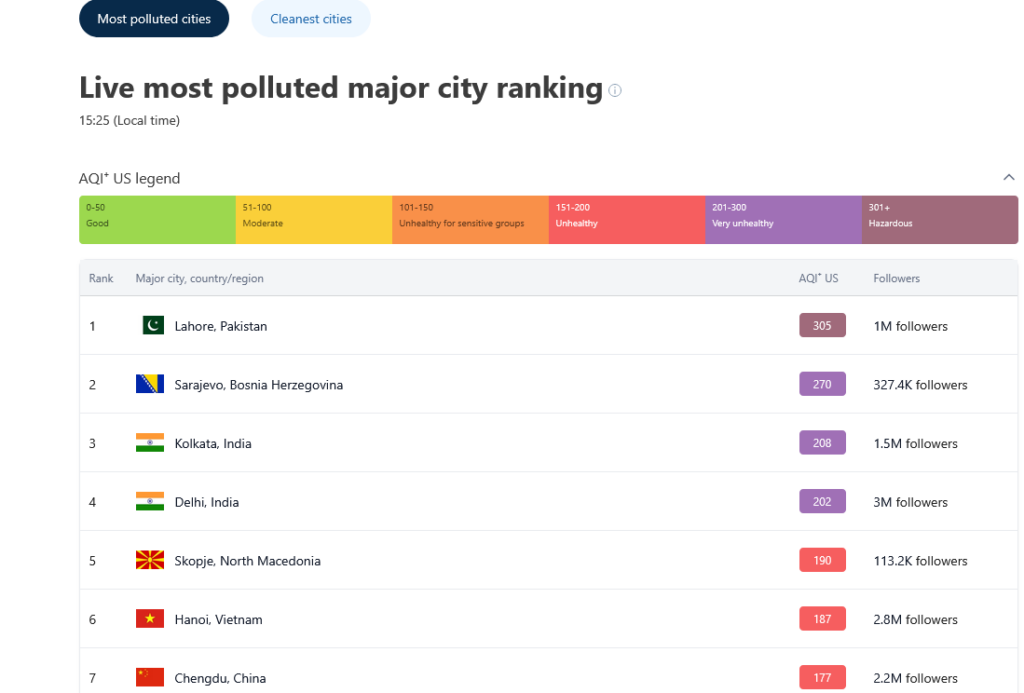Image resolution: width=1024 pixels, height=693 pixels.
Task: Click the Vietnam flag beside Hanoi
Action: point(150,620)
